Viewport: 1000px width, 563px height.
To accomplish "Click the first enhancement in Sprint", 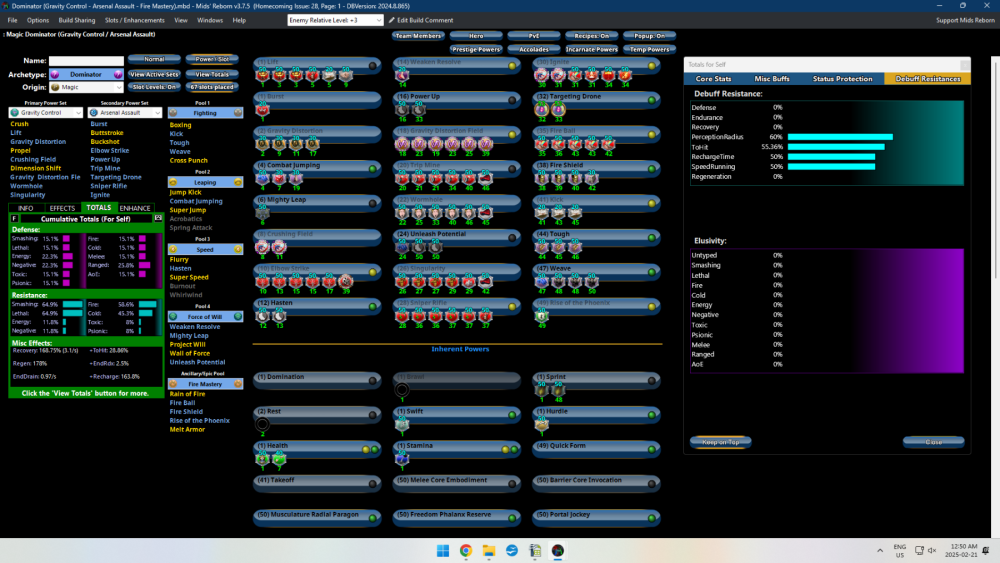I will 541,390.
